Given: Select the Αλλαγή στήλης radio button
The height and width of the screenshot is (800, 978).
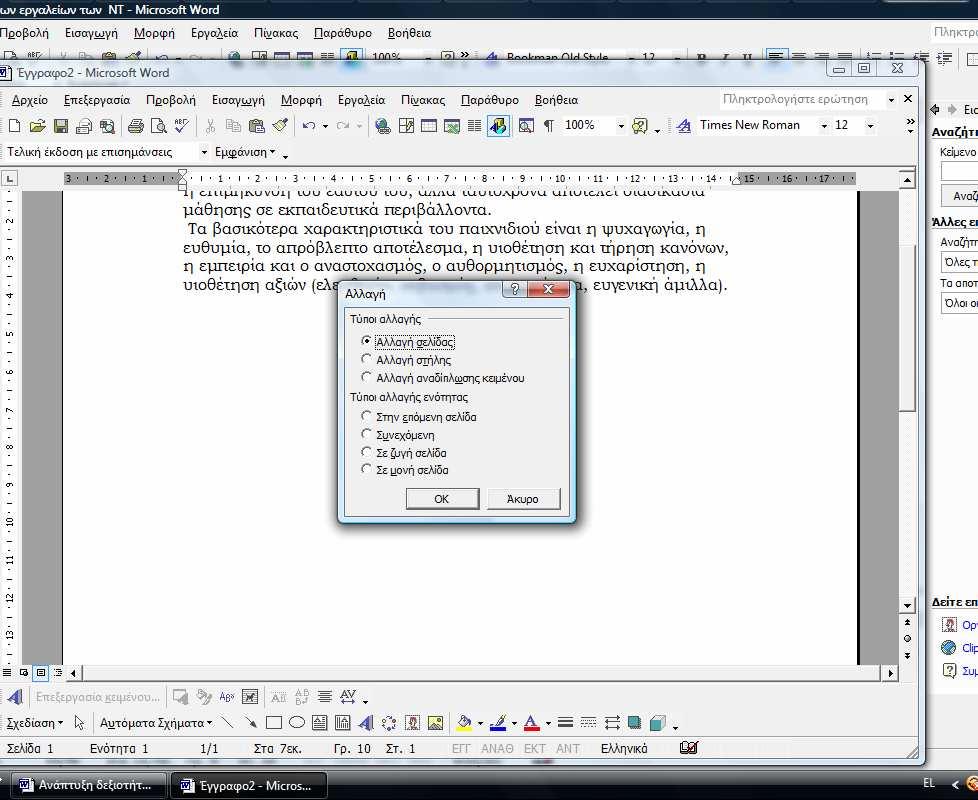Looking at the screenshot, I should tap(366, 359).
